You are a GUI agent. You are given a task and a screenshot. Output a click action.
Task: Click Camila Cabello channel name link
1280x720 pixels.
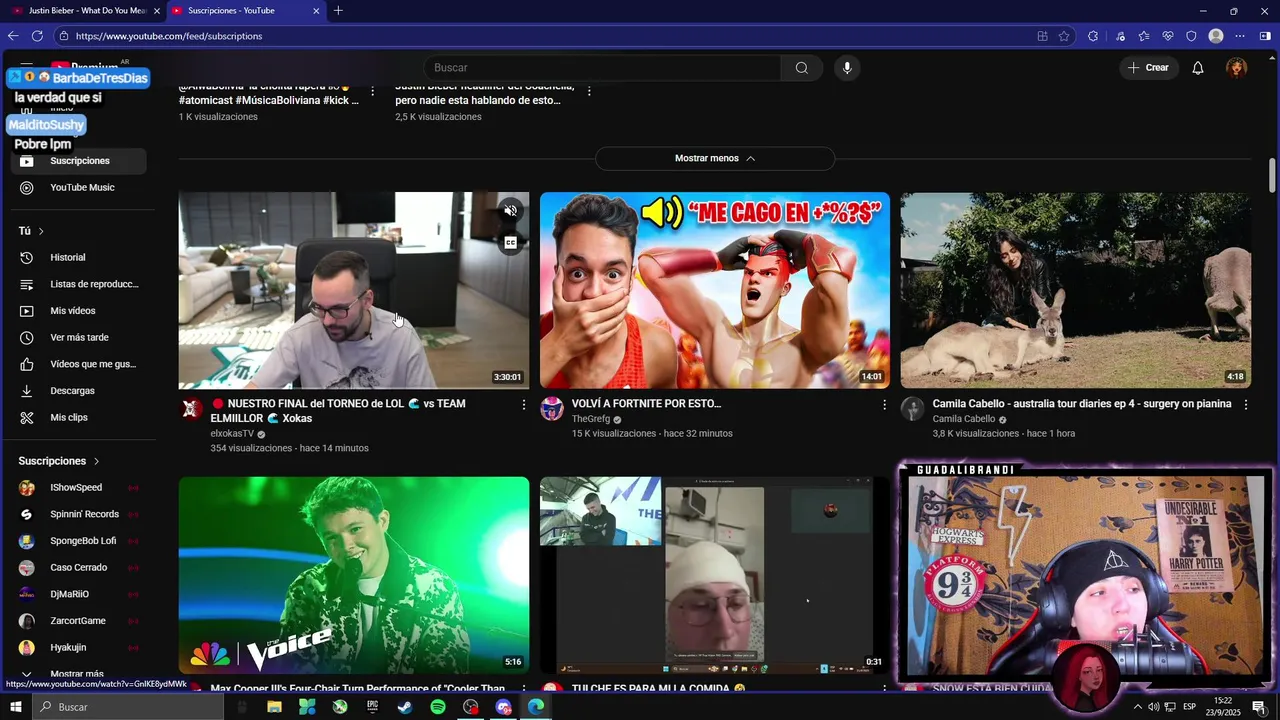pos(964,419)
